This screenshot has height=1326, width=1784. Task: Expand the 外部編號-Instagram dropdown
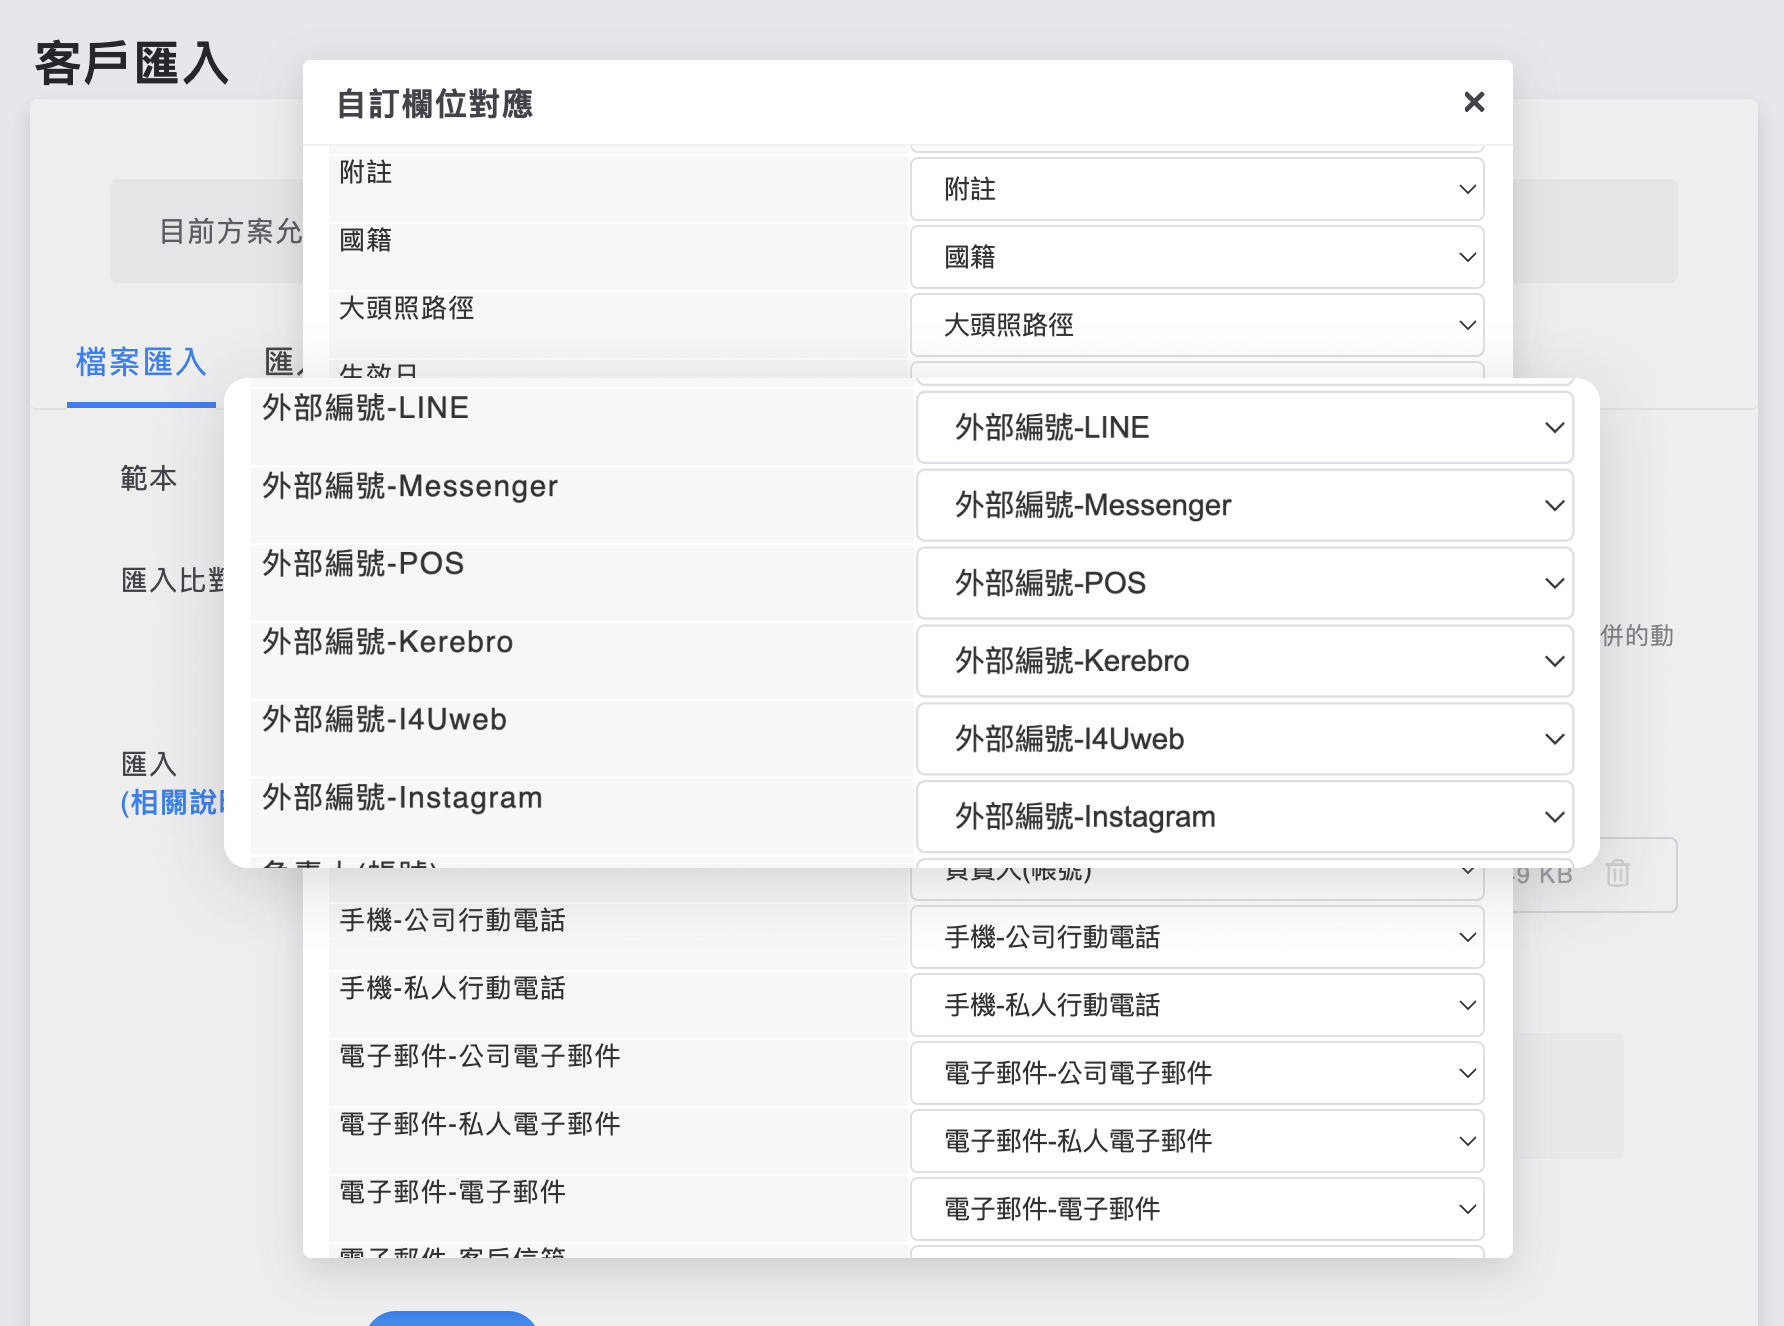click(x=1244, y=817)
